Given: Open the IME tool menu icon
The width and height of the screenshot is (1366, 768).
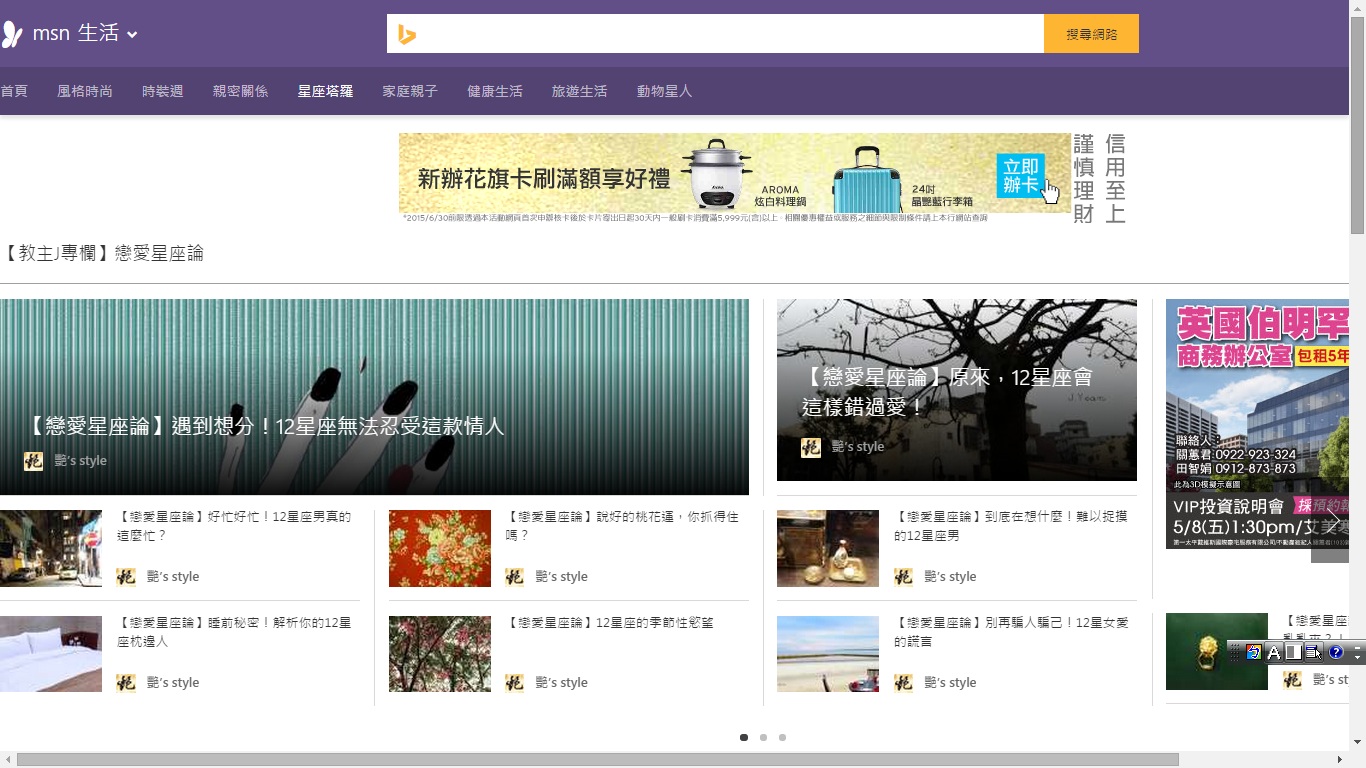Looking at the screenshot, I should tap(1314, 653).
